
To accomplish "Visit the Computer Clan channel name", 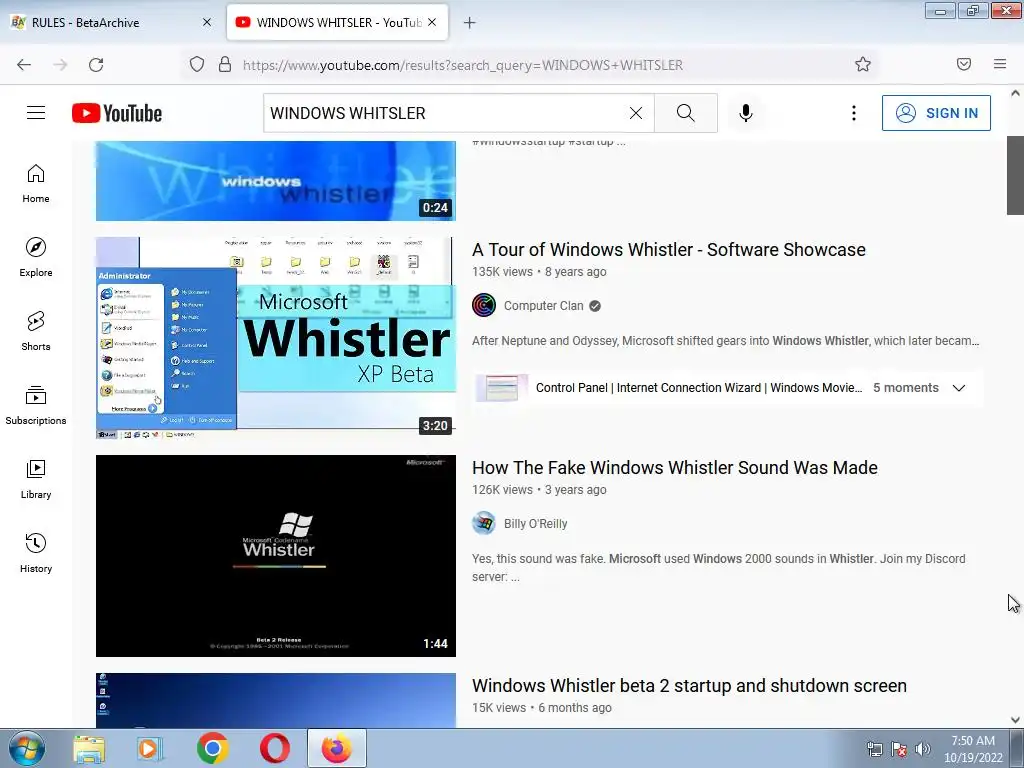I will pyautogui.click(x=543, y=306).
